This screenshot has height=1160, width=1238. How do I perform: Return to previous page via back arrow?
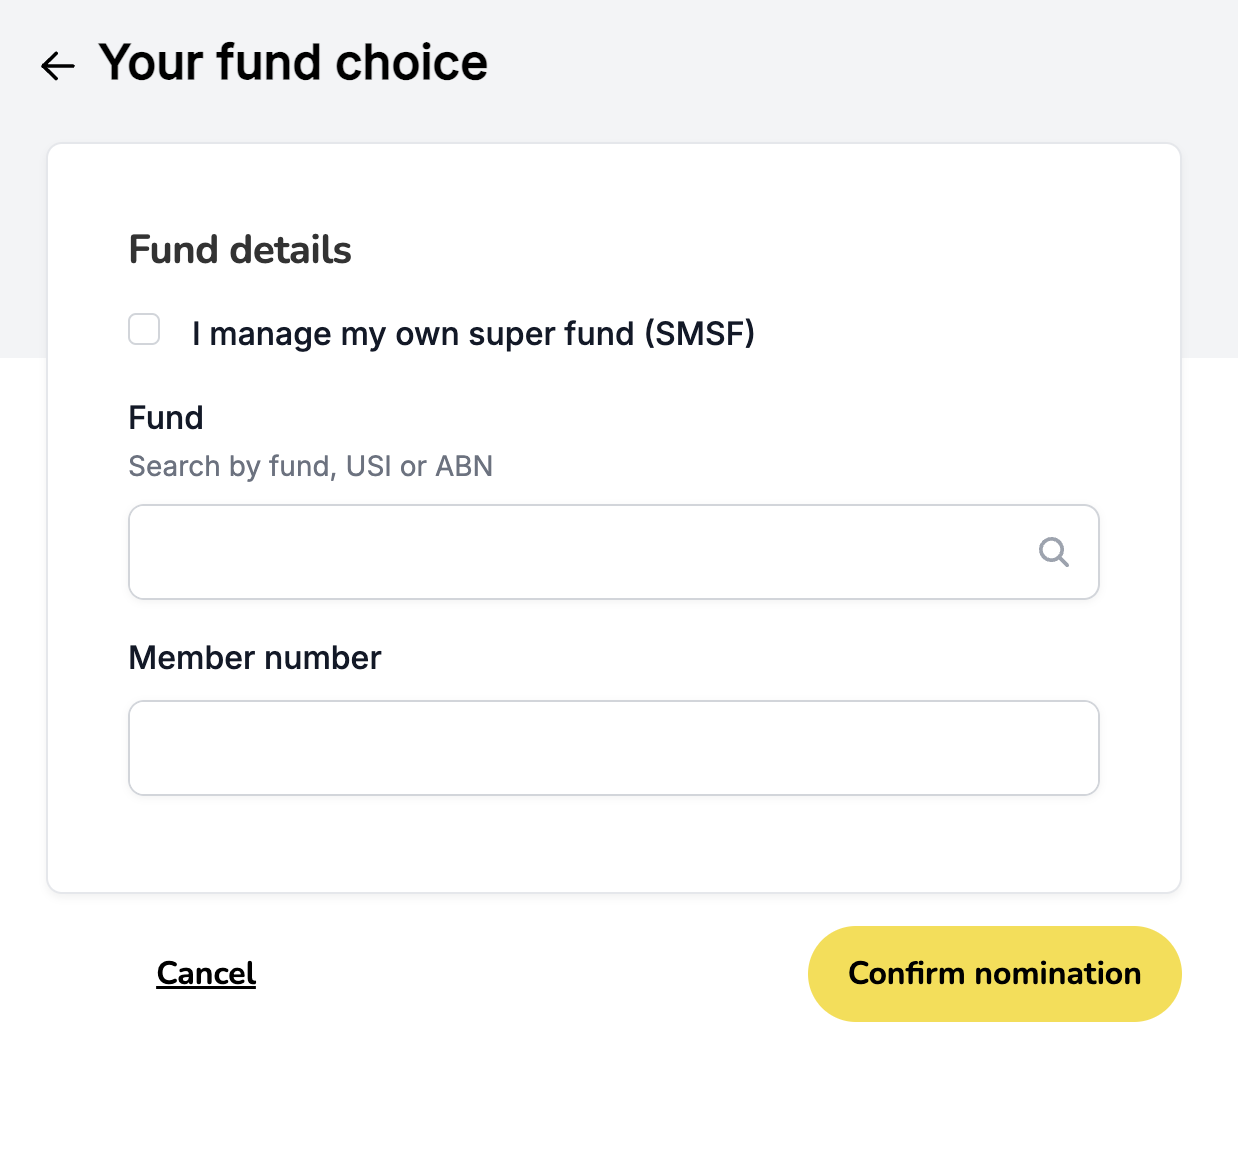pyautogui.click(x=58, y=66)
